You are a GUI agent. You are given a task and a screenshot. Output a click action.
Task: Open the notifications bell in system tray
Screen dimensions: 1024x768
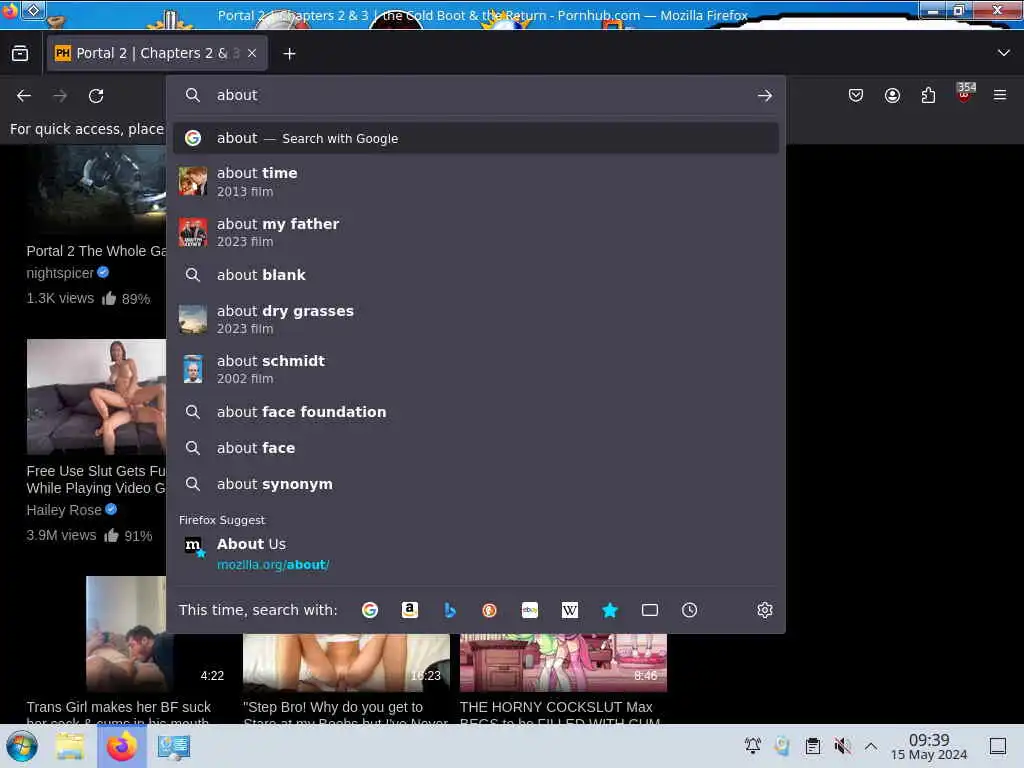click(x=752, y=746)
